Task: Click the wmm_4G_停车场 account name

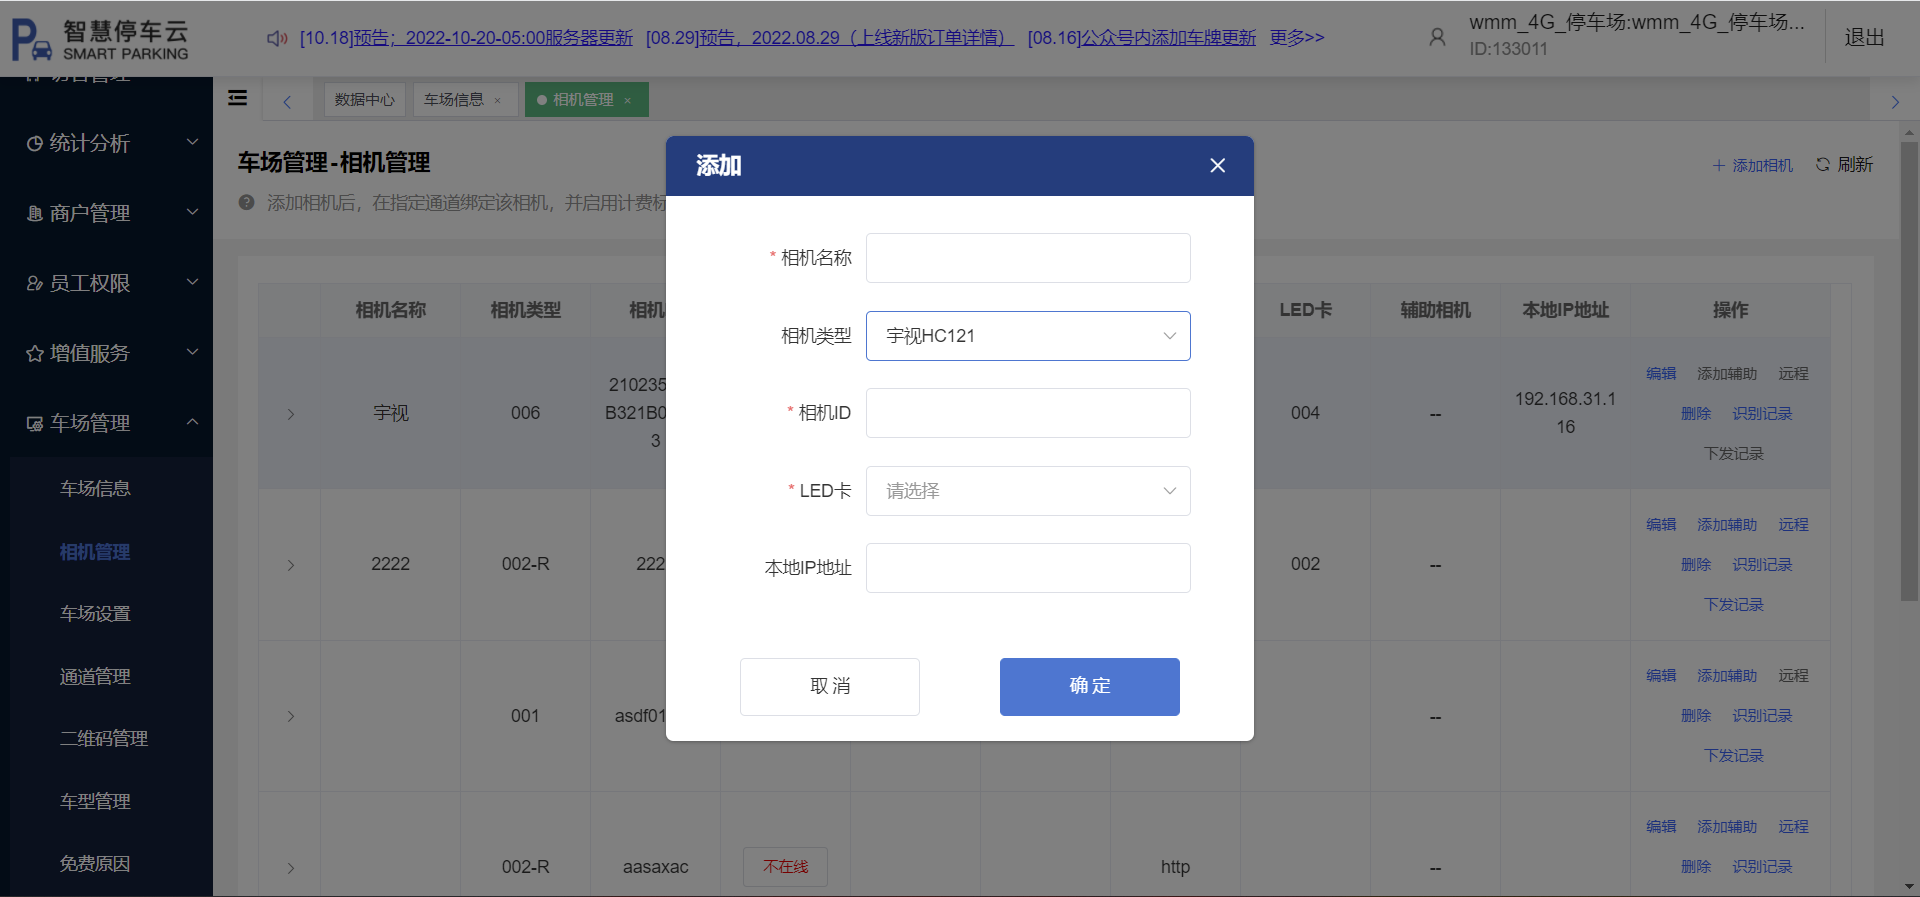Action: (1636, 22)
